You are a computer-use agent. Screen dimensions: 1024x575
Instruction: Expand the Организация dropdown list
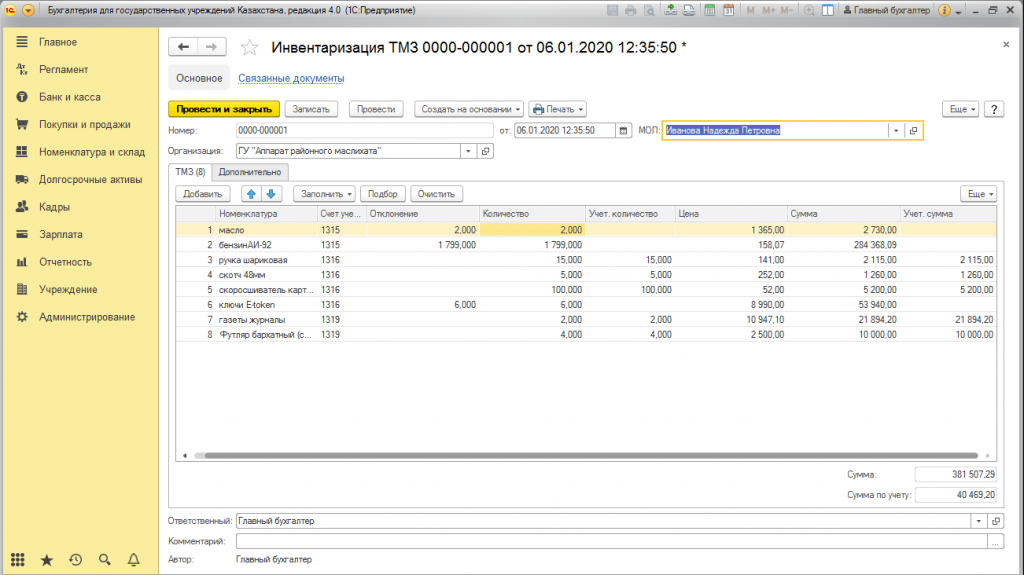point(469,151)
